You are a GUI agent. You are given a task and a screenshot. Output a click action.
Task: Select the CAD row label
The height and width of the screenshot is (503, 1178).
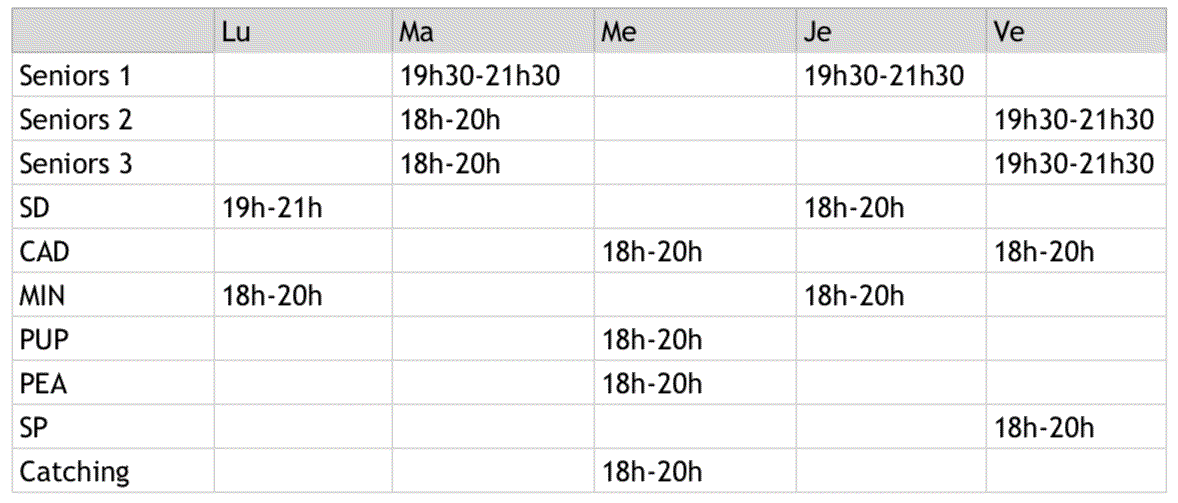tap(44, 252)
